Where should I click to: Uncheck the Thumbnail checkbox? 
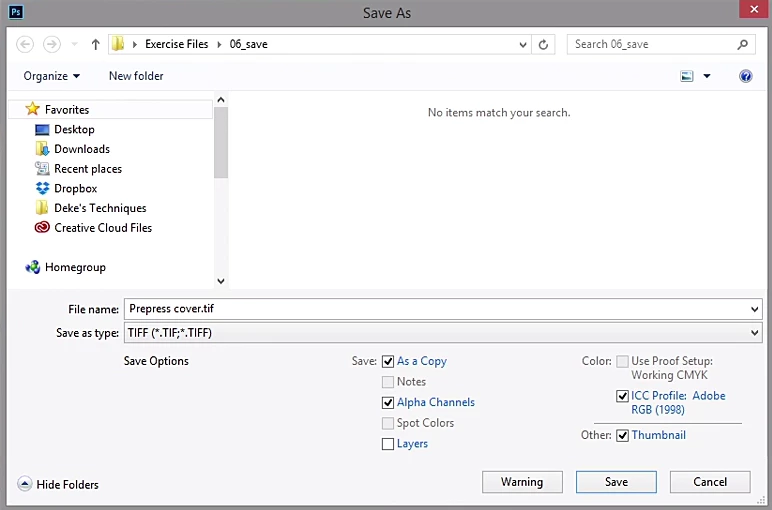tap(622, 435)
